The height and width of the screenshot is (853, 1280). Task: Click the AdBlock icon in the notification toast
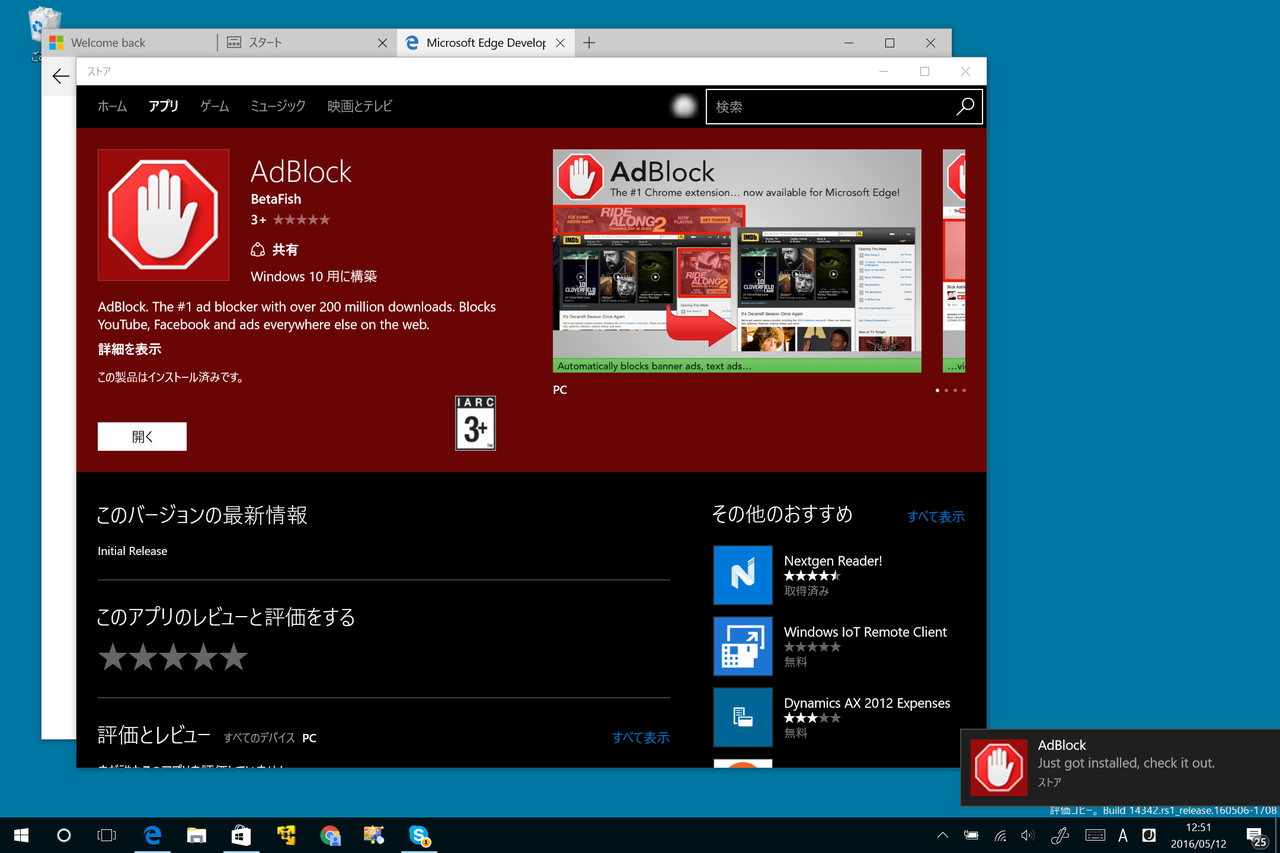999,766
